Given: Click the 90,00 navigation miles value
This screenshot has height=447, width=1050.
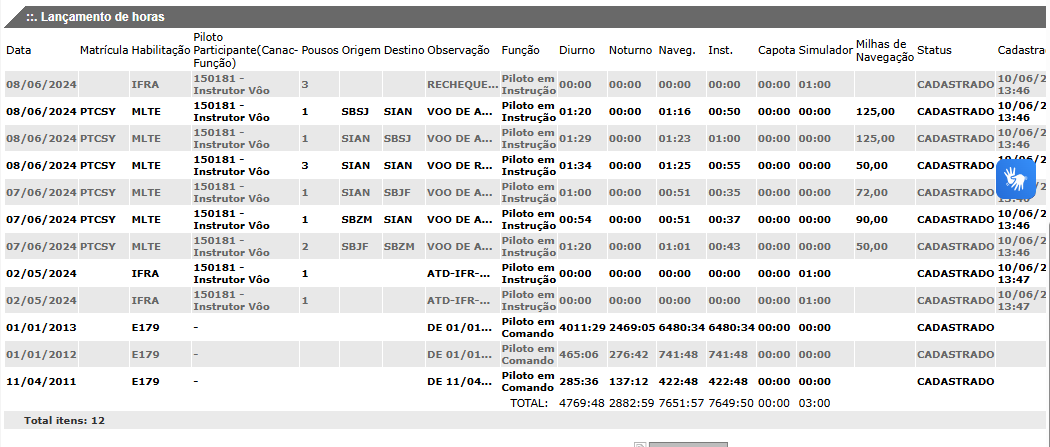Looking at the screenshot, I should pos(872,219).
